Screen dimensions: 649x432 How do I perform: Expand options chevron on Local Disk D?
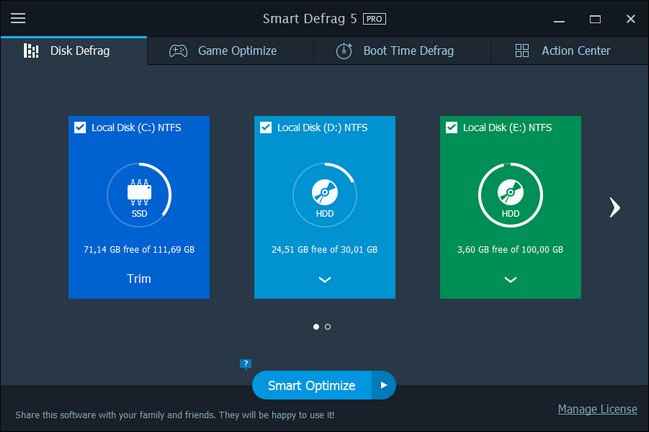point(324,280)
